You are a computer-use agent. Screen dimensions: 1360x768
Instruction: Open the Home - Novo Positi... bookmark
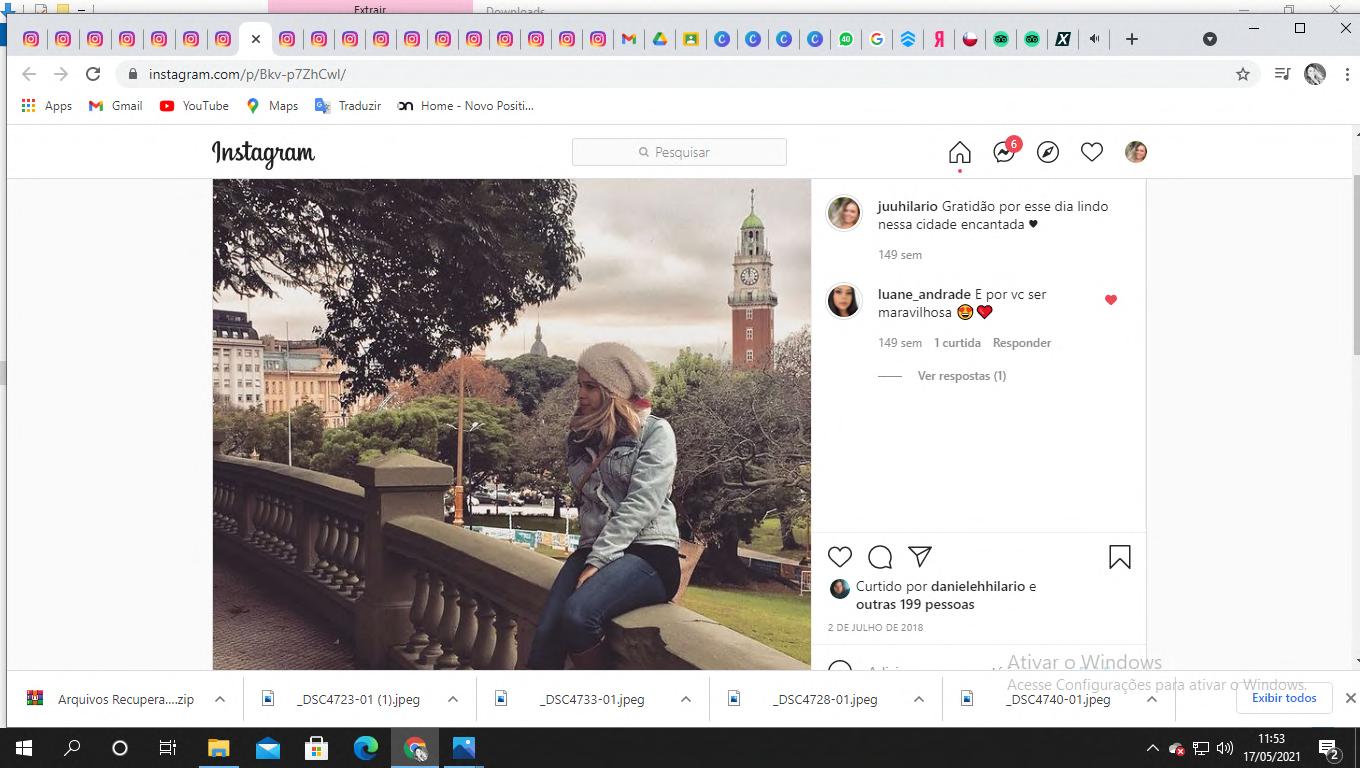466,106
